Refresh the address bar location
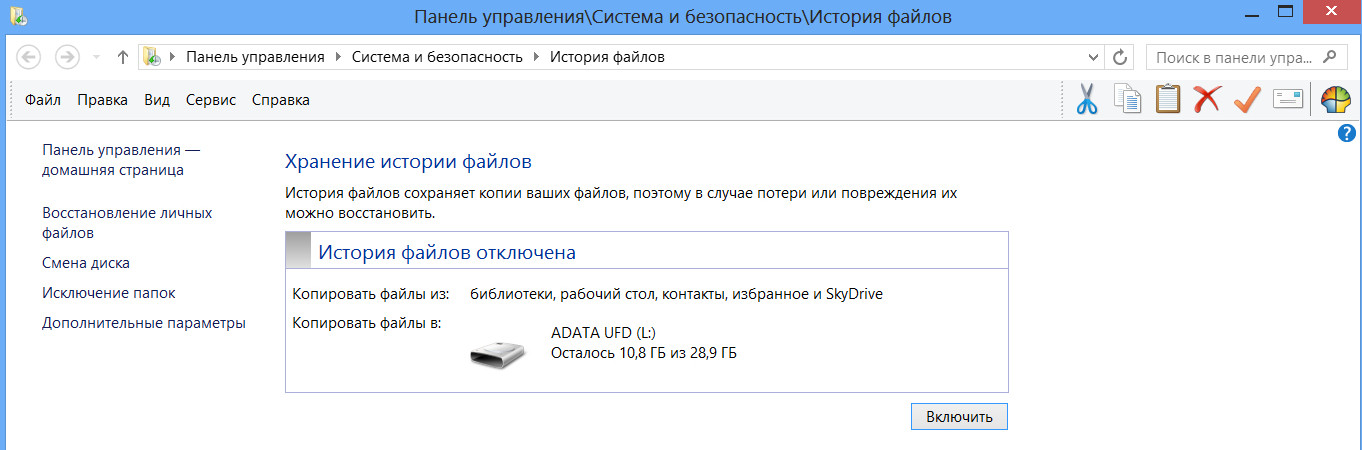Image resolution: width=1362 pixels, height=450 pixels. pyautogui.click(x=1120, y=57)
